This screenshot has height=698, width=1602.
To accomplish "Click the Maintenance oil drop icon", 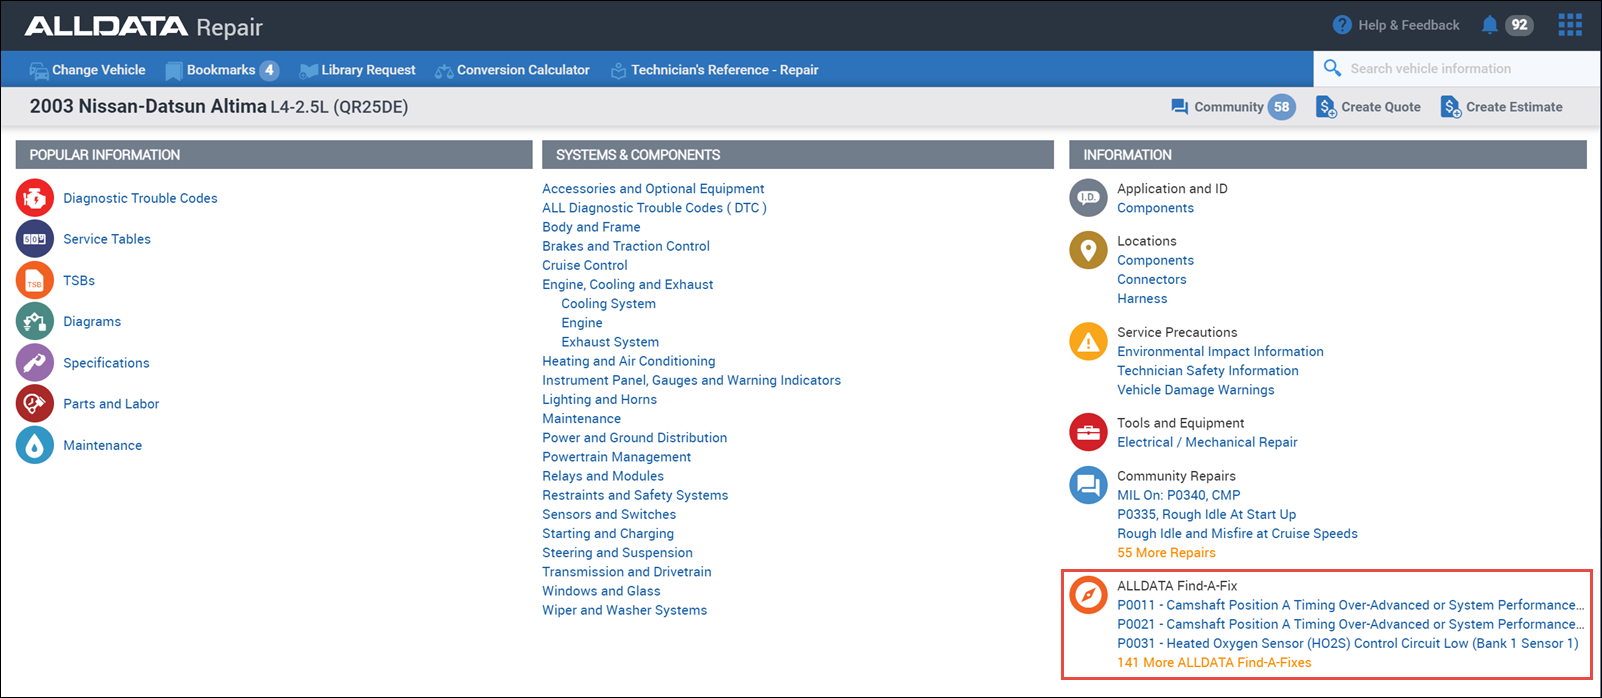I will [35, 446].
